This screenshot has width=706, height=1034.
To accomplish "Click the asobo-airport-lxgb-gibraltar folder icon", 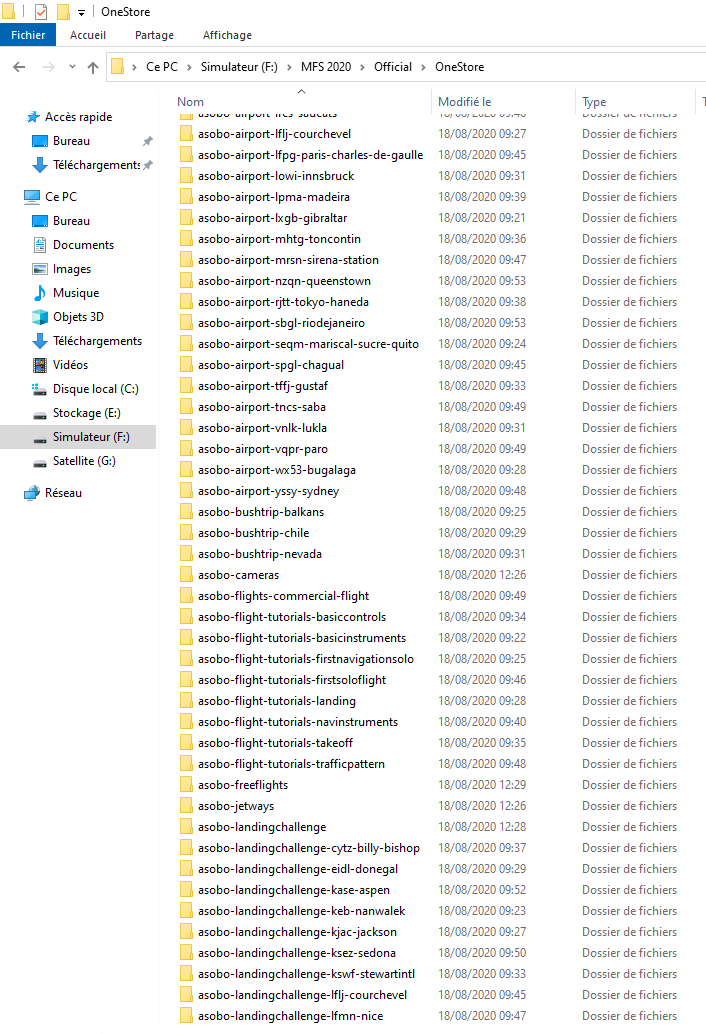I will pos(187,218).
